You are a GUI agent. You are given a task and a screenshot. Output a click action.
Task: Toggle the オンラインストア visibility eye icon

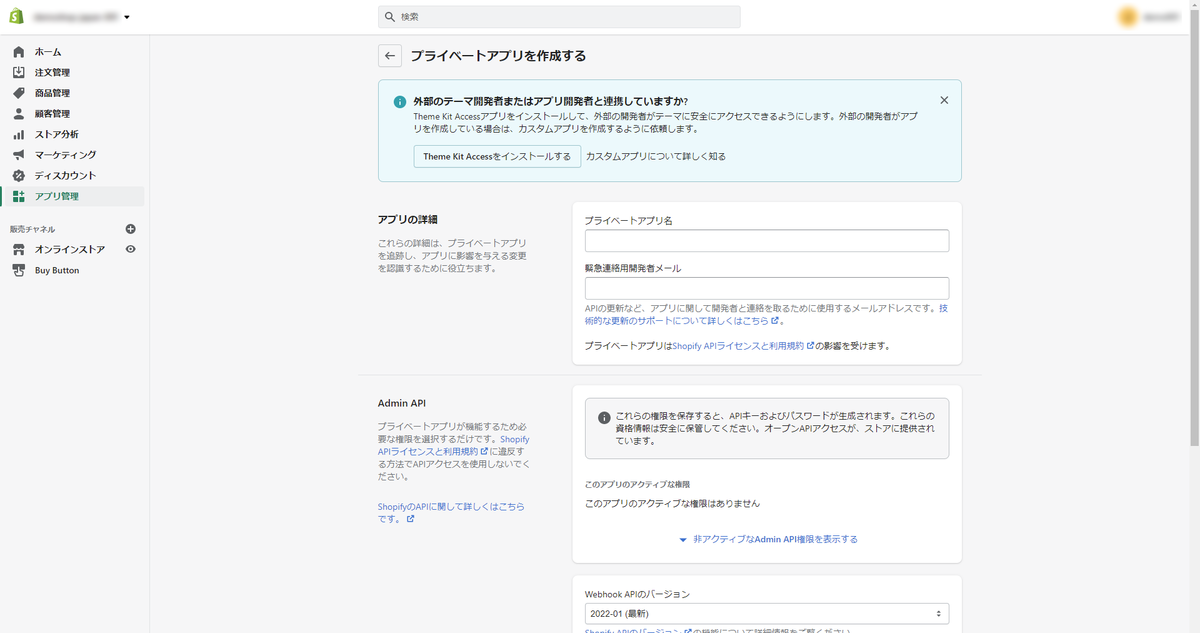pos(128,249)
